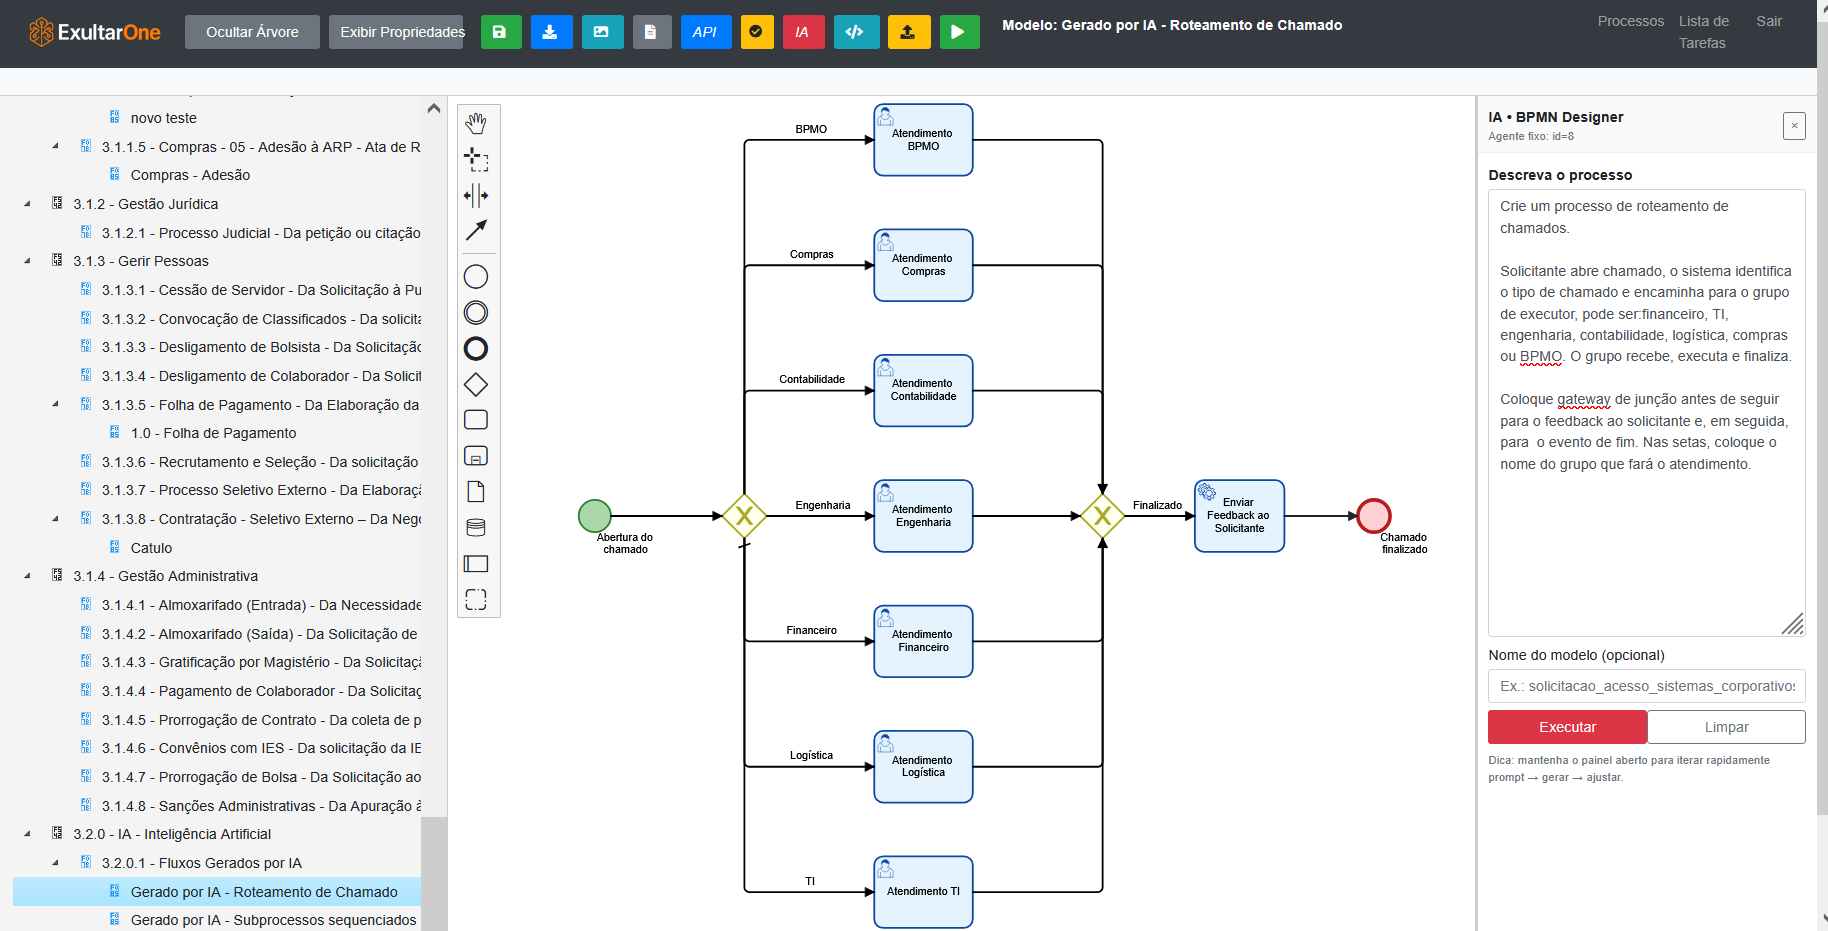Expand 3.2.0.1 - Fluxos Gerados por IA
Viewport: 1828px width, 931px height.
pos(56,862)
